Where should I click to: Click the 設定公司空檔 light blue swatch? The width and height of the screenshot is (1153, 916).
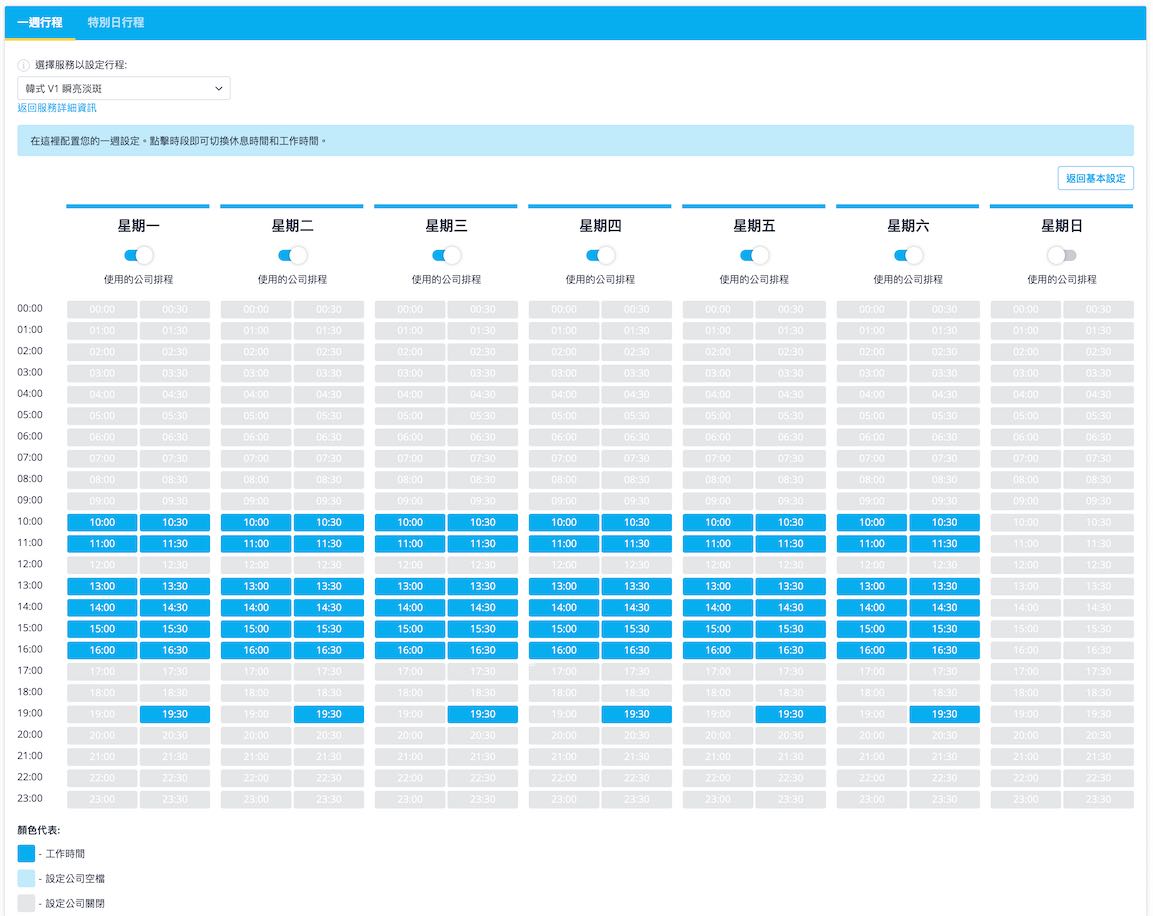click(x=26, y=879)
